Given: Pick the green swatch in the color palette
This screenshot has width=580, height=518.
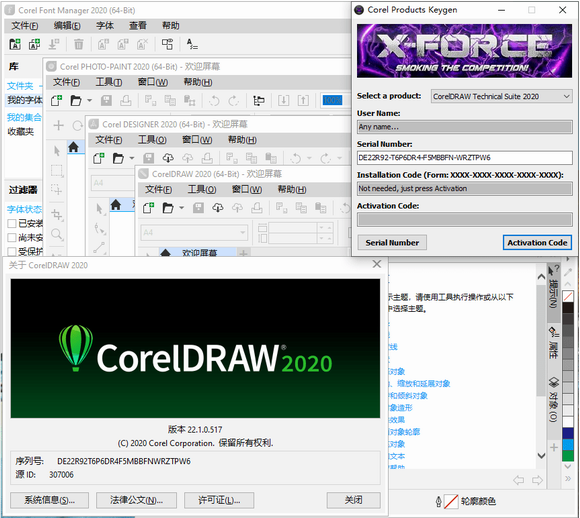Looking at the screenshot, I should [568, 455].
